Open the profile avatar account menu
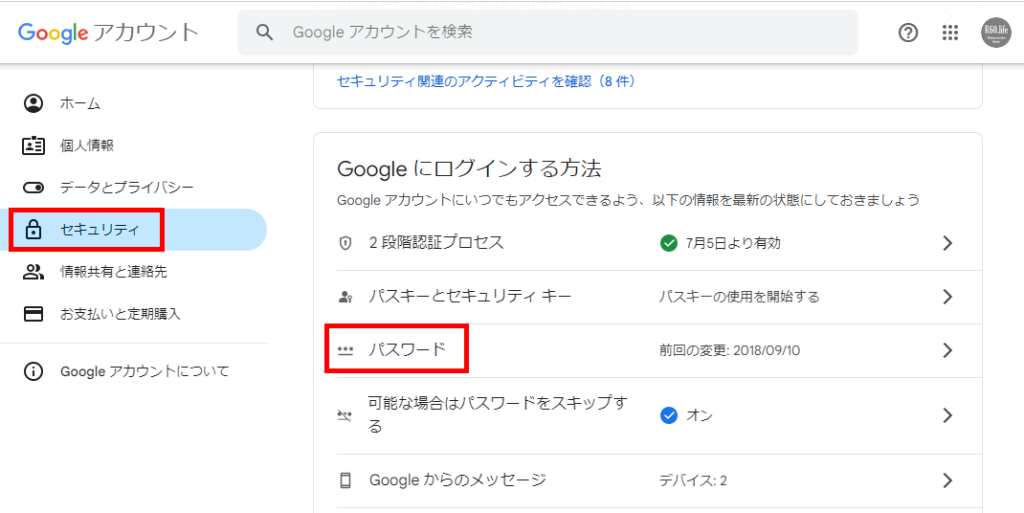The width and height of the screenshot is (1024, 513). [x=996, y=32]
